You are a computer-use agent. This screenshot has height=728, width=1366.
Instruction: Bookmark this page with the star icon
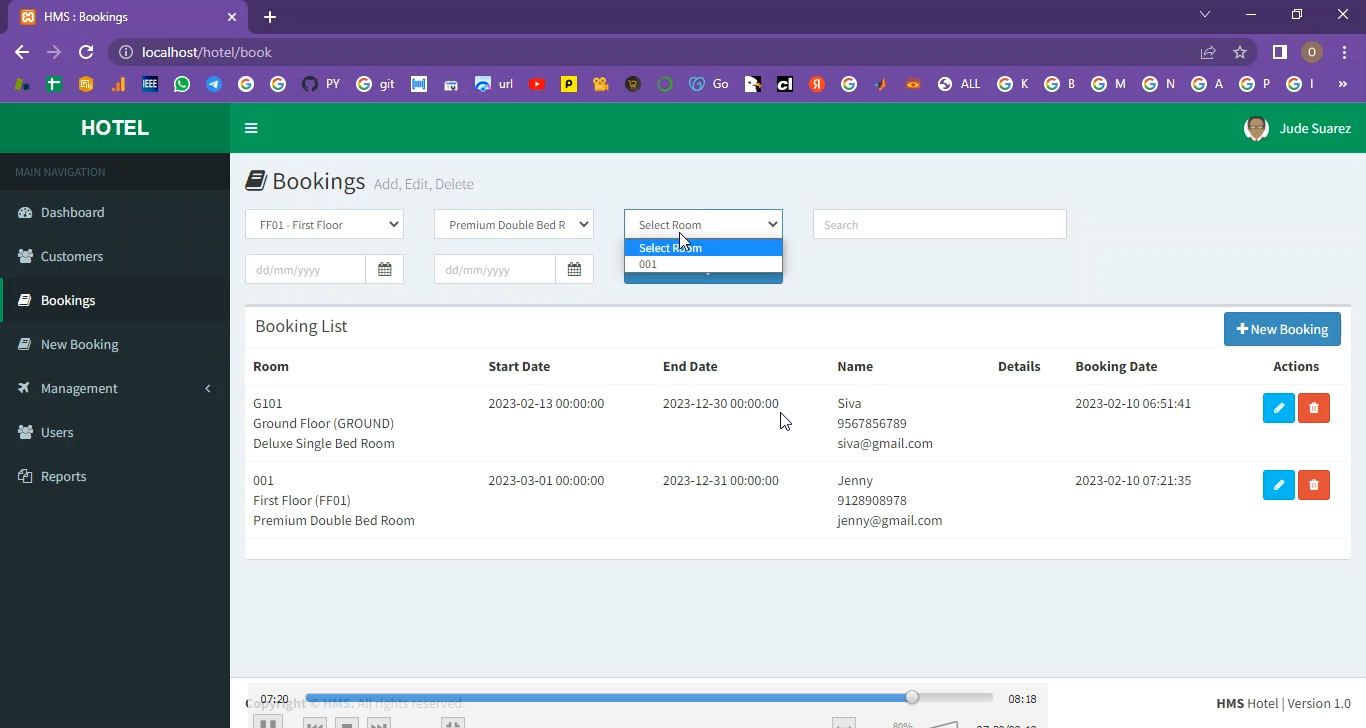(1240, 52)
